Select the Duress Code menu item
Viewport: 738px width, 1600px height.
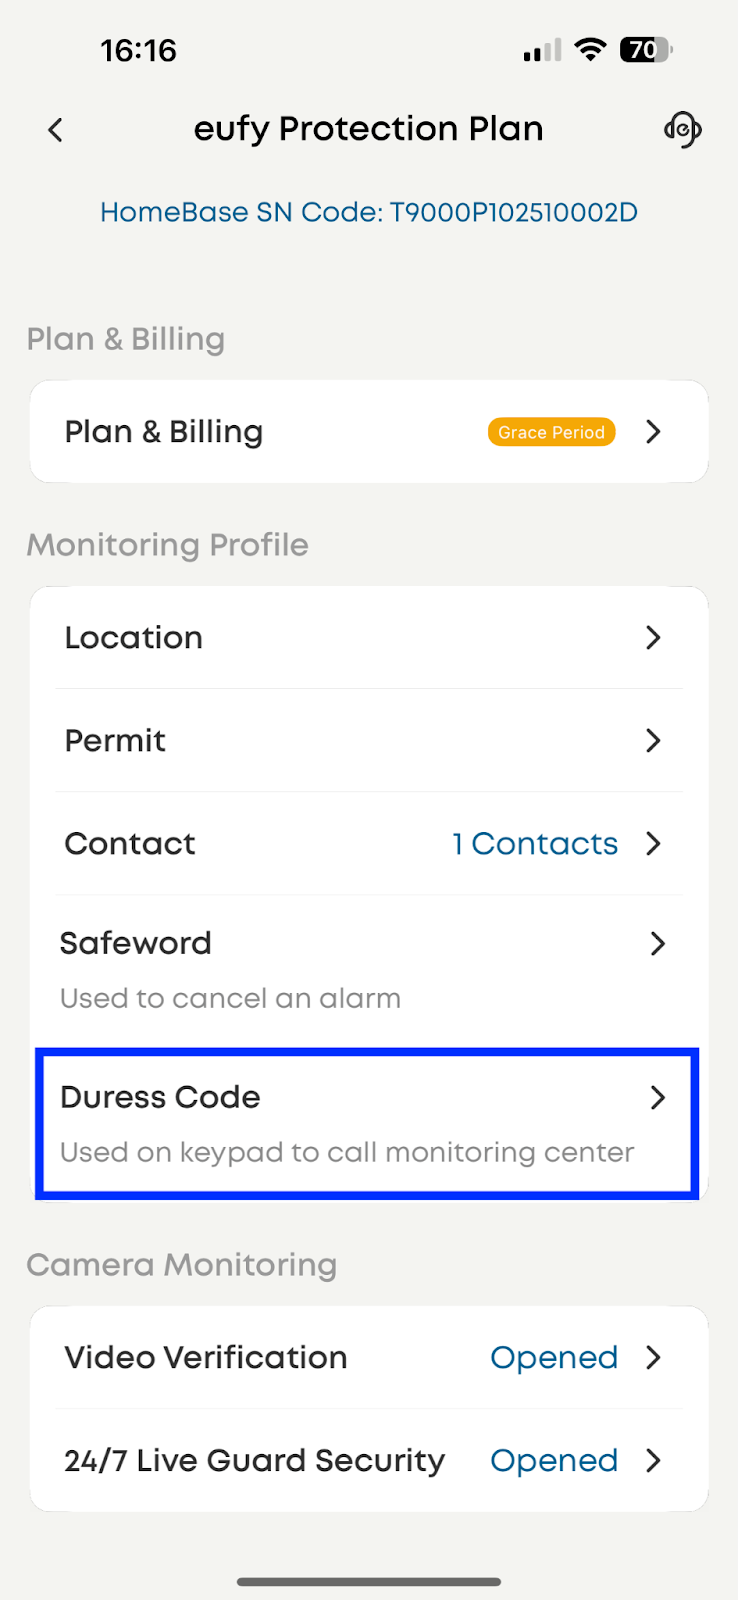click(160, 1098)
